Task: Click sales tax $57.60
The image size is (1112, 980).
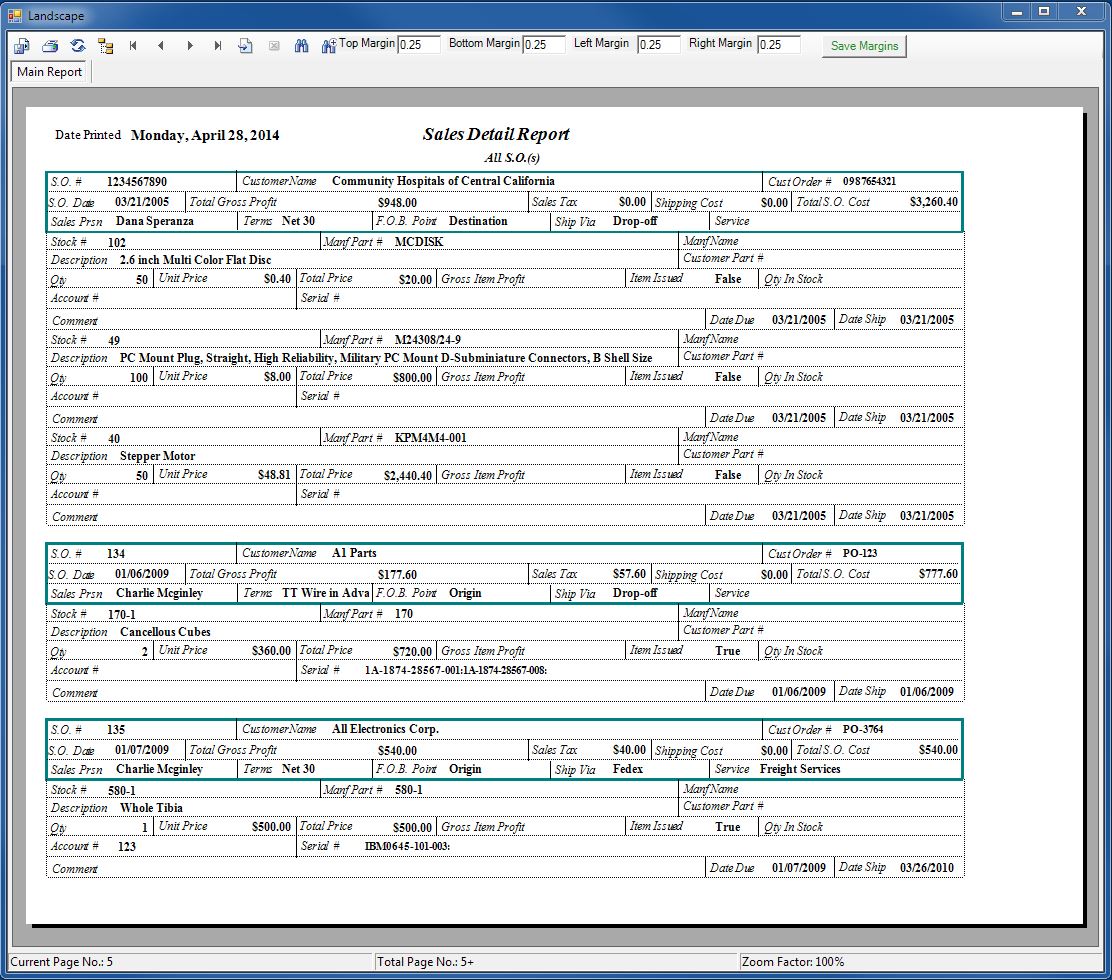Action: point(630,574)
